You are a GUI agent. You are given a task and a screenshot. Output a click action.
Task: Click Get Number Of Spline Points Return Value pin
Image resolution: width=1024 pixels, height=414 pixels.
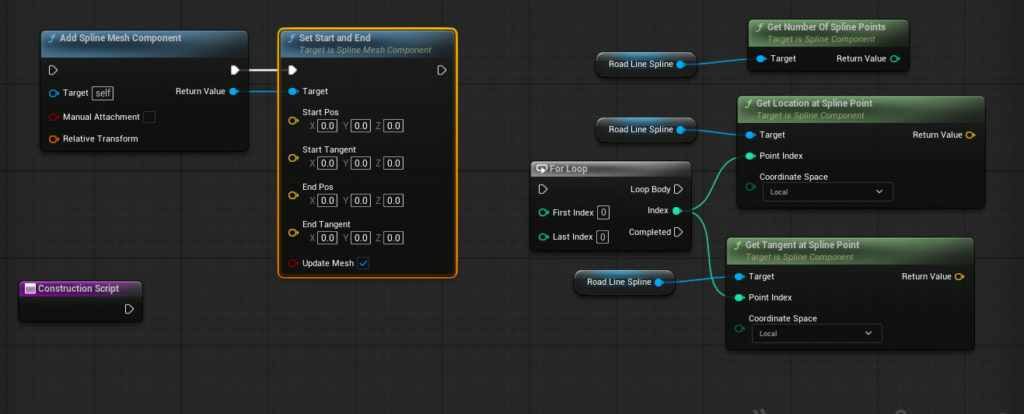(x=894, y=59)
